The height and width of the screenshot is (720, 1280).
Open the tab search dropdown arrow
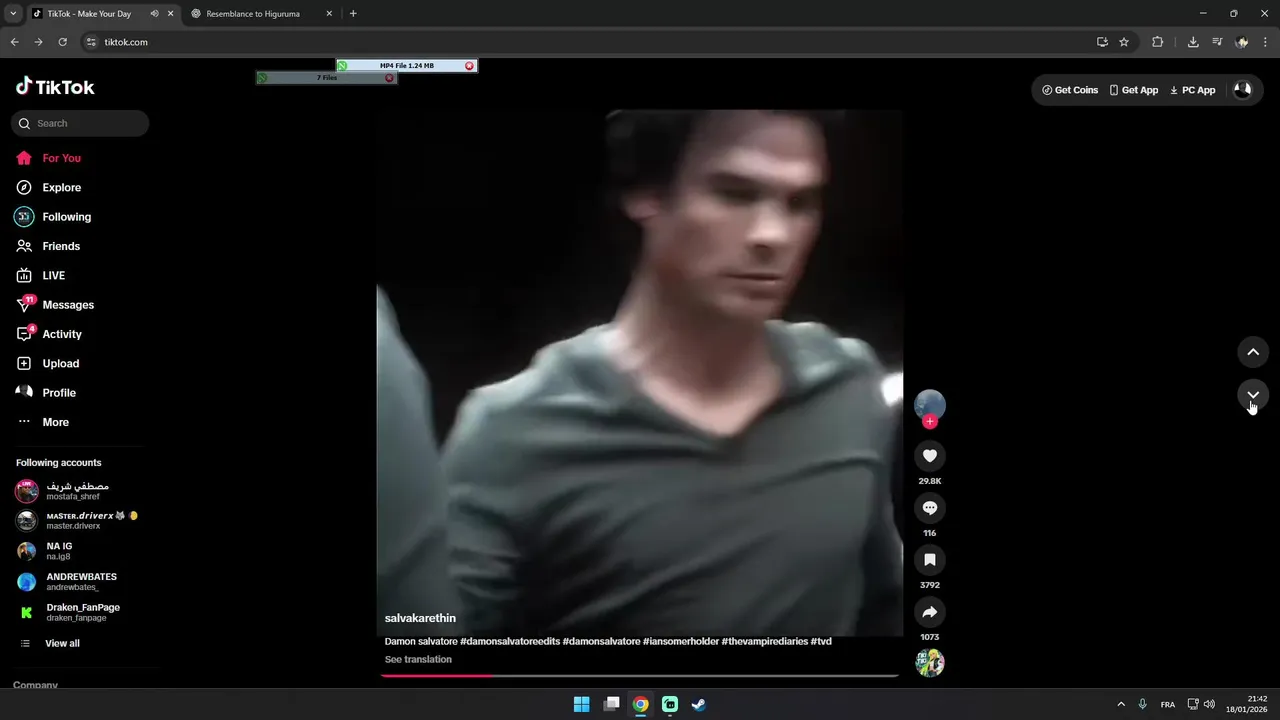pos(13,14)
